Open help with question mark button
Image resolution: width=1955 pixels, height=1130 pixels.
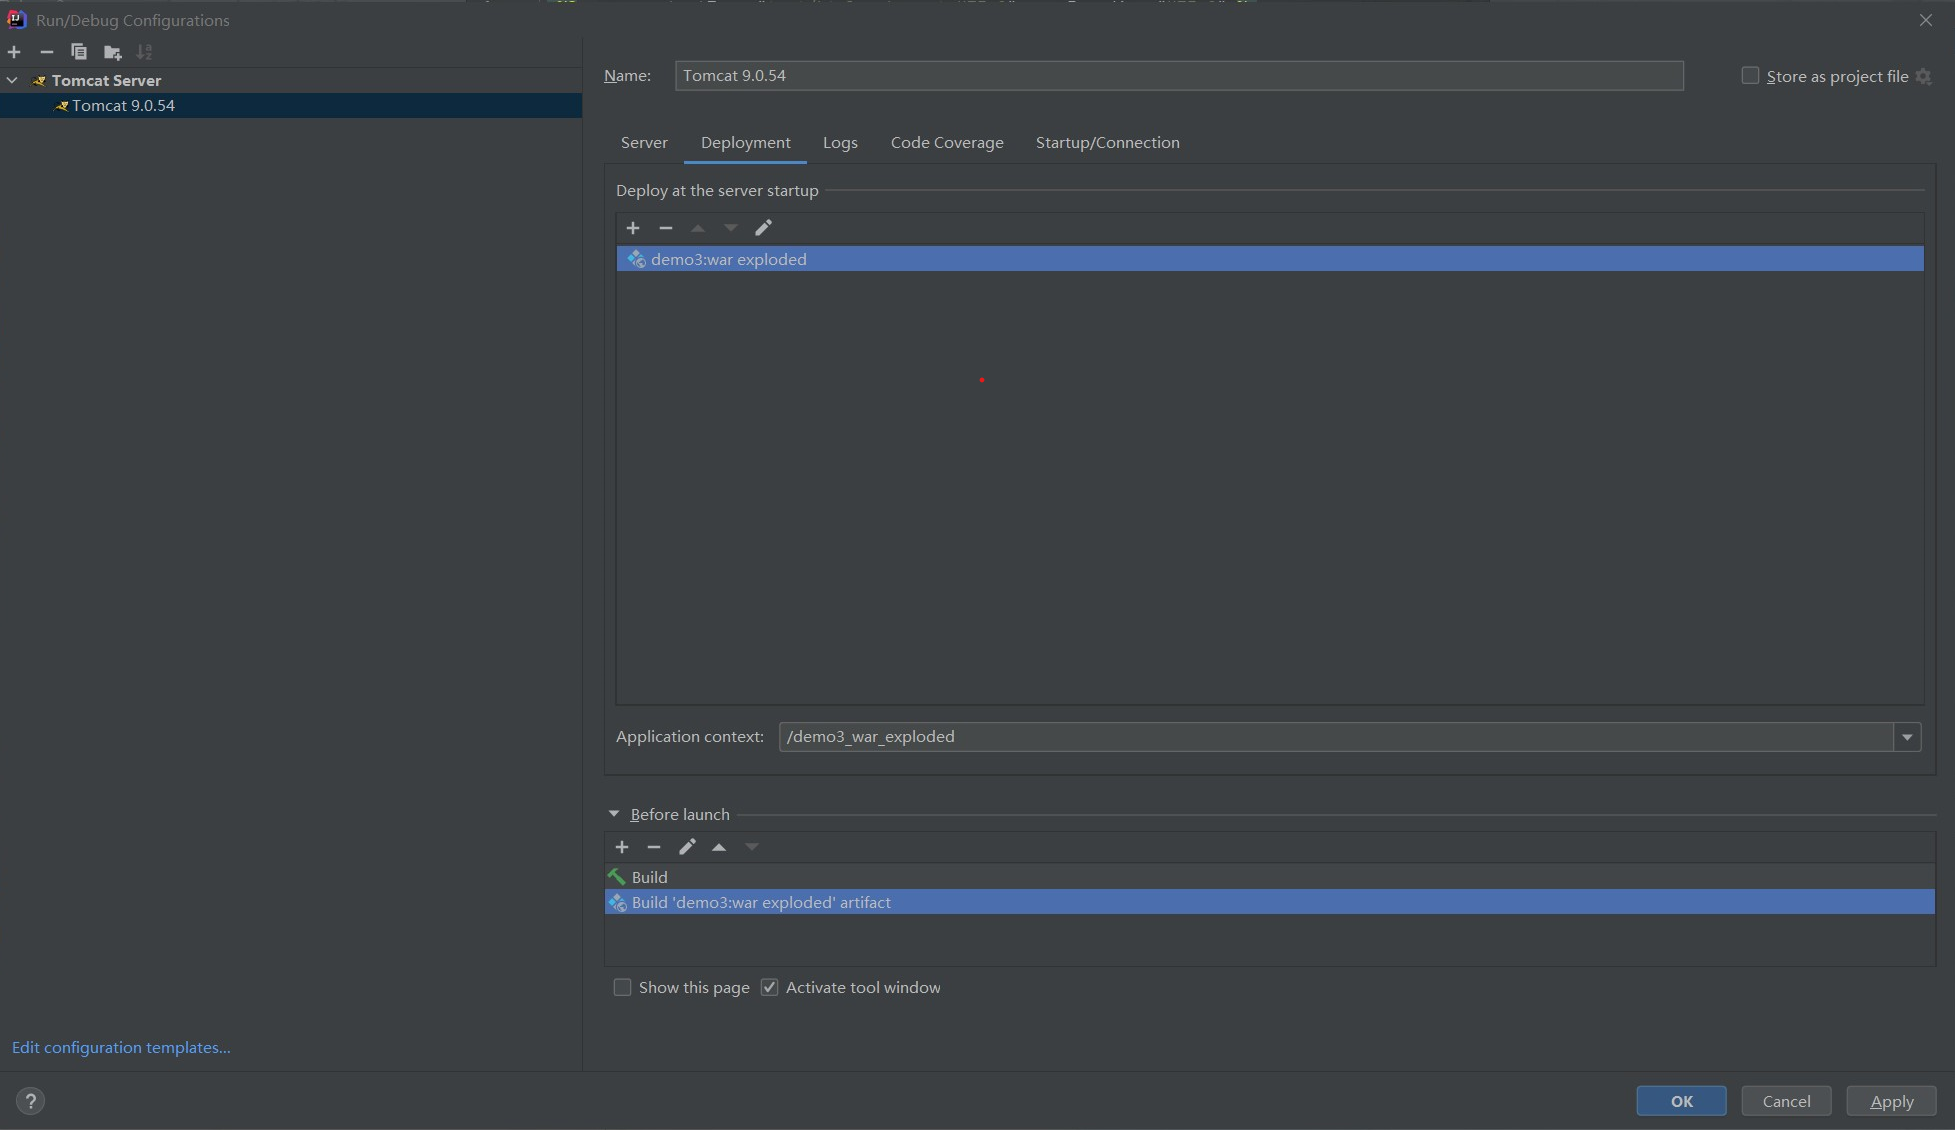click(31, 1101)
